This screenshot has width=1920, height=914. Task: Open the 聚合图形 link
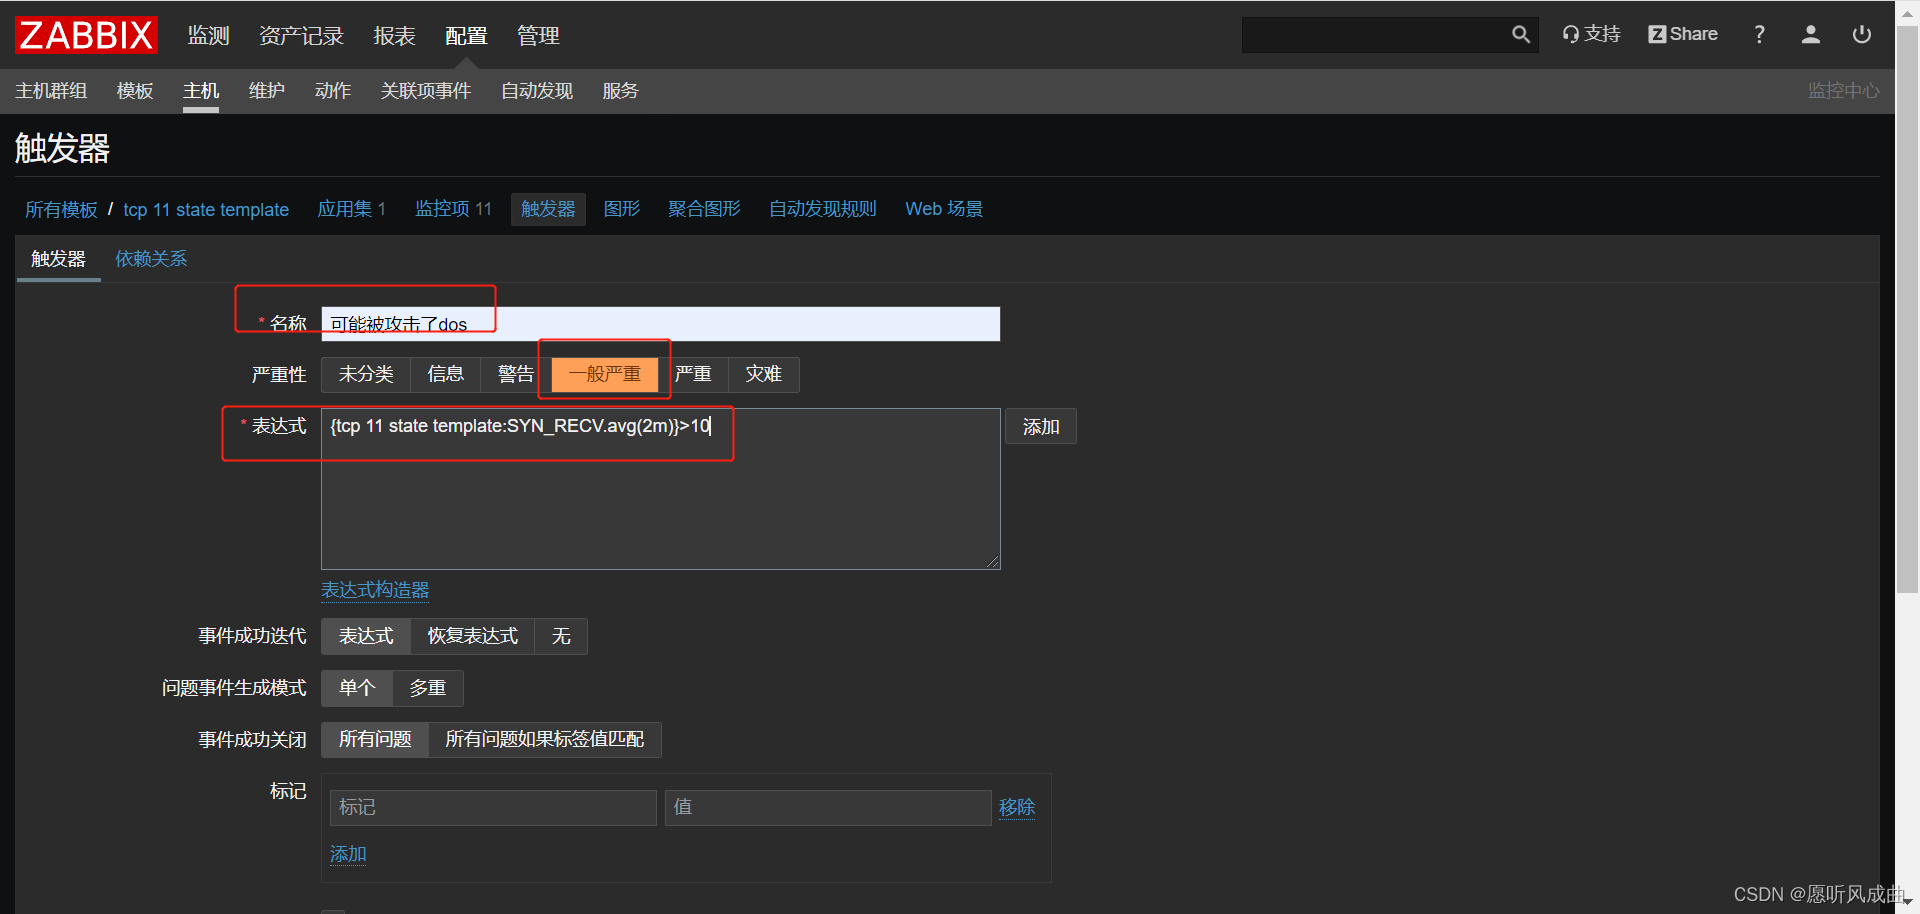pyautogui.click(x=704, y=209)
